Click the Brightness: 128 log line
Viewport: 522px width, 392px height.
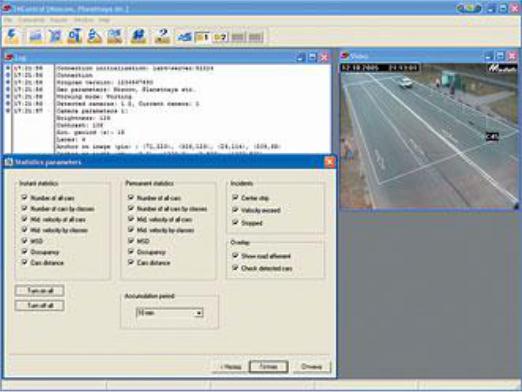(x=83, y=118)
